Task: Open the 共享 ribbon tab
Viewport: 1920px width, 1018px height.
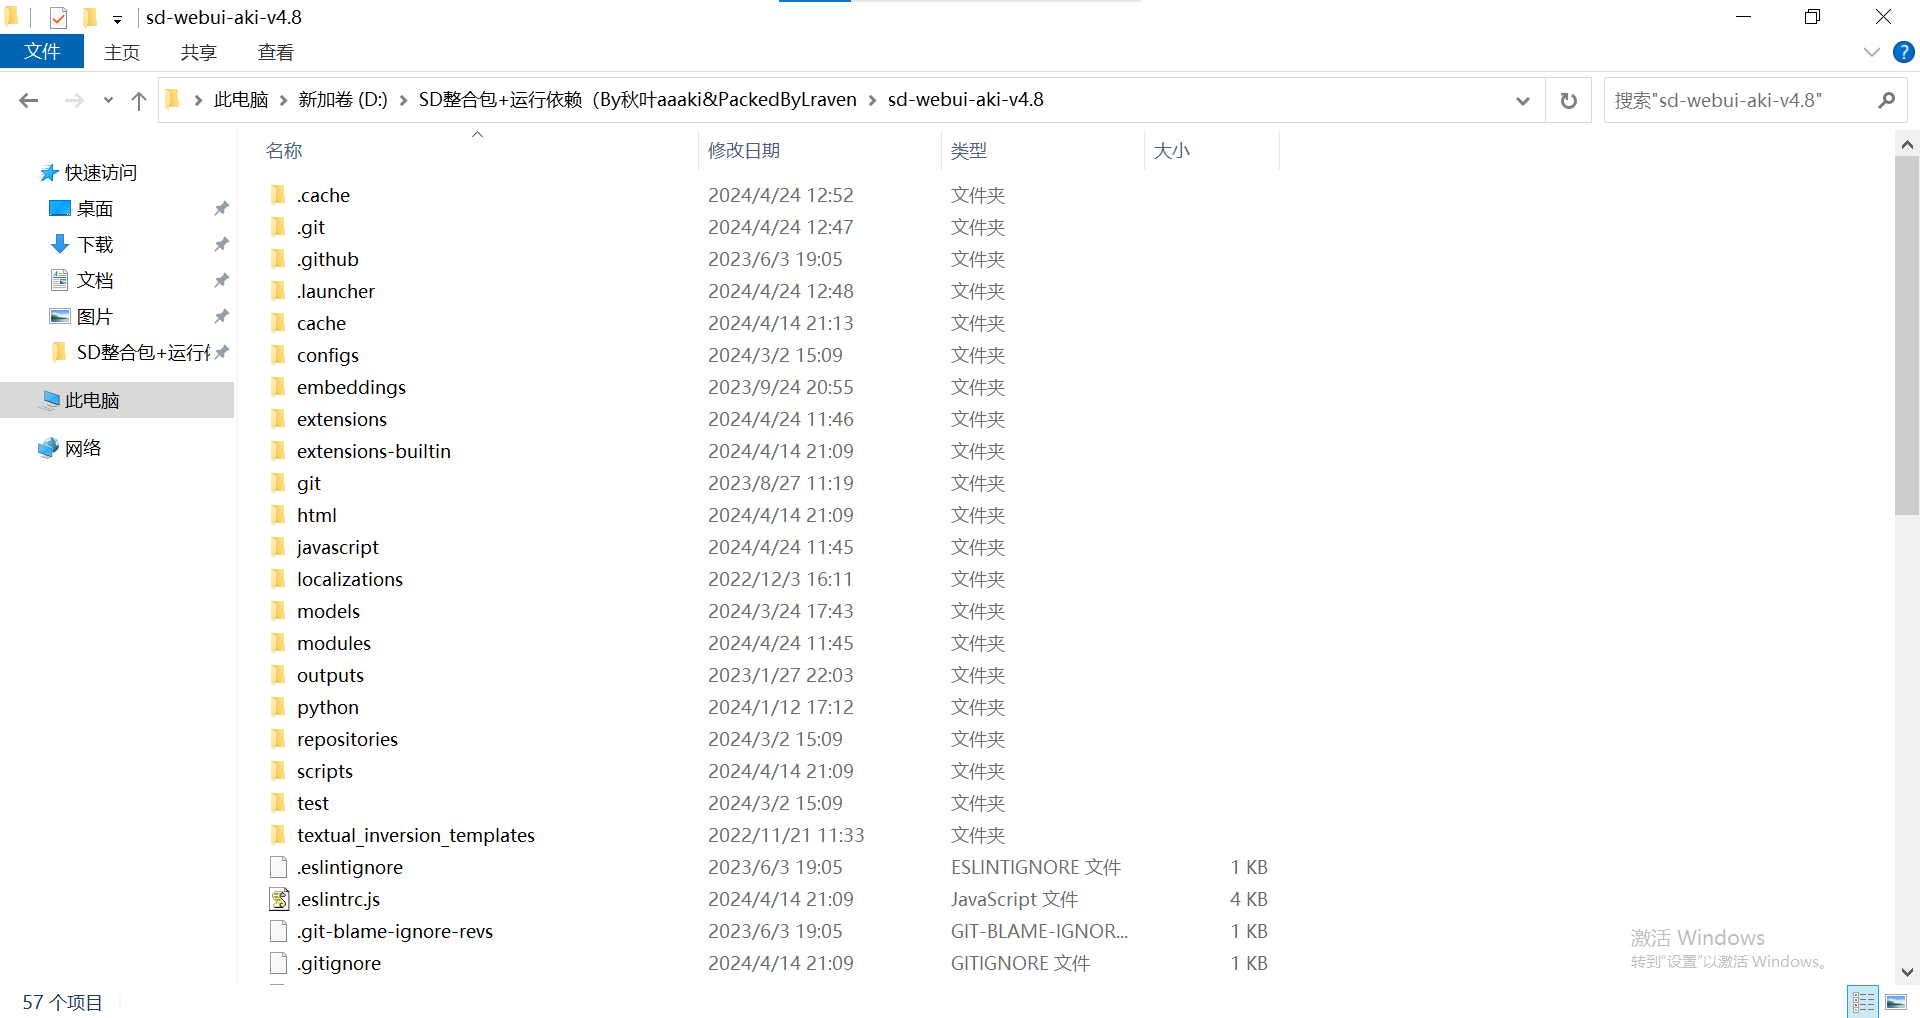Action: pos(199,52)
